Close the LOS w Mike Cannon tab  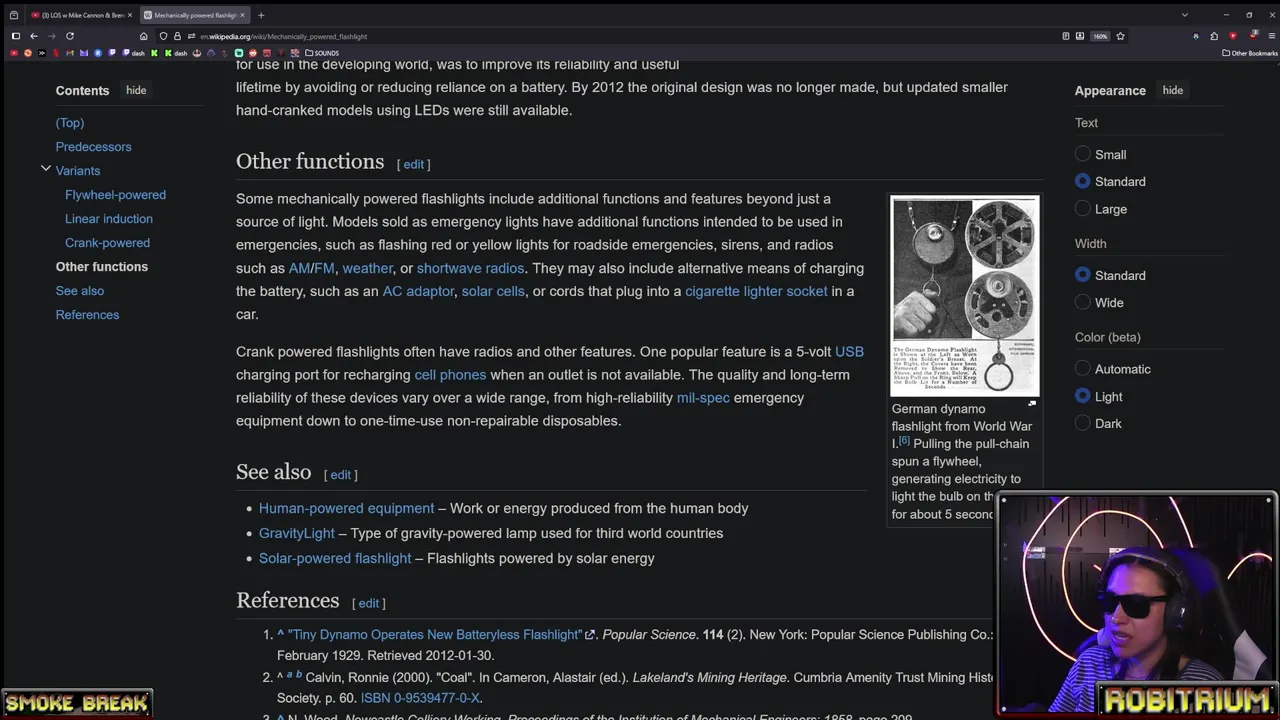[130, 15]
